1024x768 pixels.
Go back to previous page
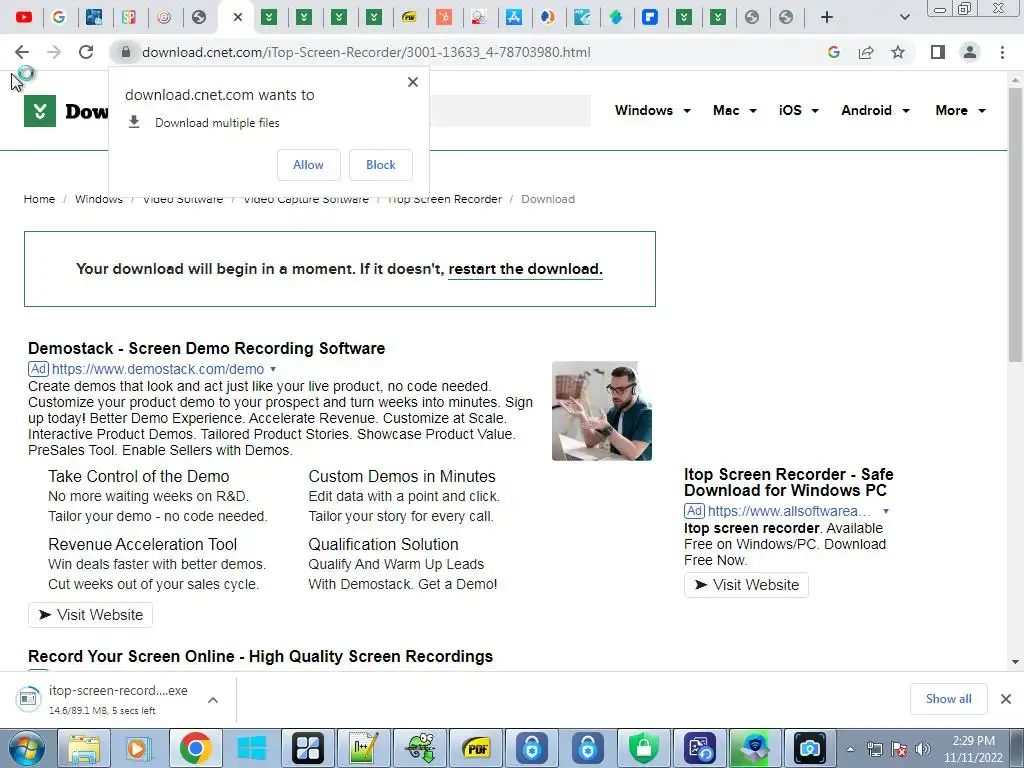(x=22, y=52)
